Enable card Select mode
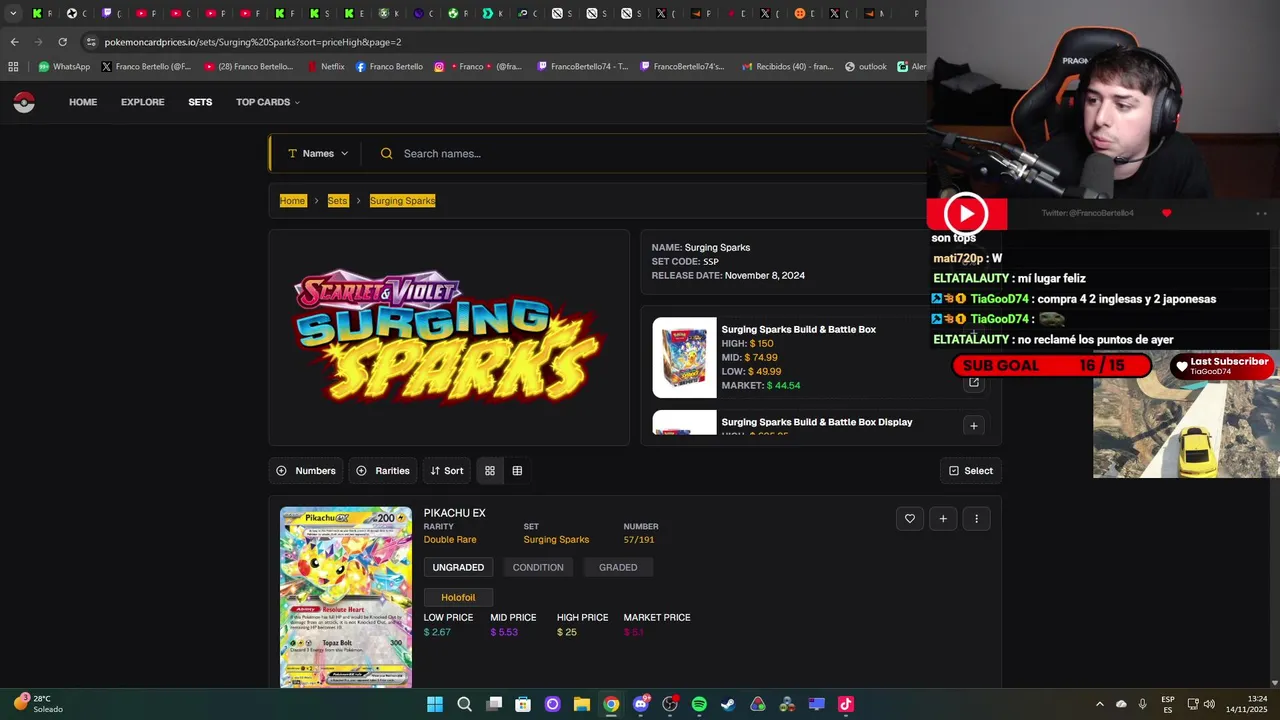The width and height of the screenshot is (1280, 720). tap(971, 471)
